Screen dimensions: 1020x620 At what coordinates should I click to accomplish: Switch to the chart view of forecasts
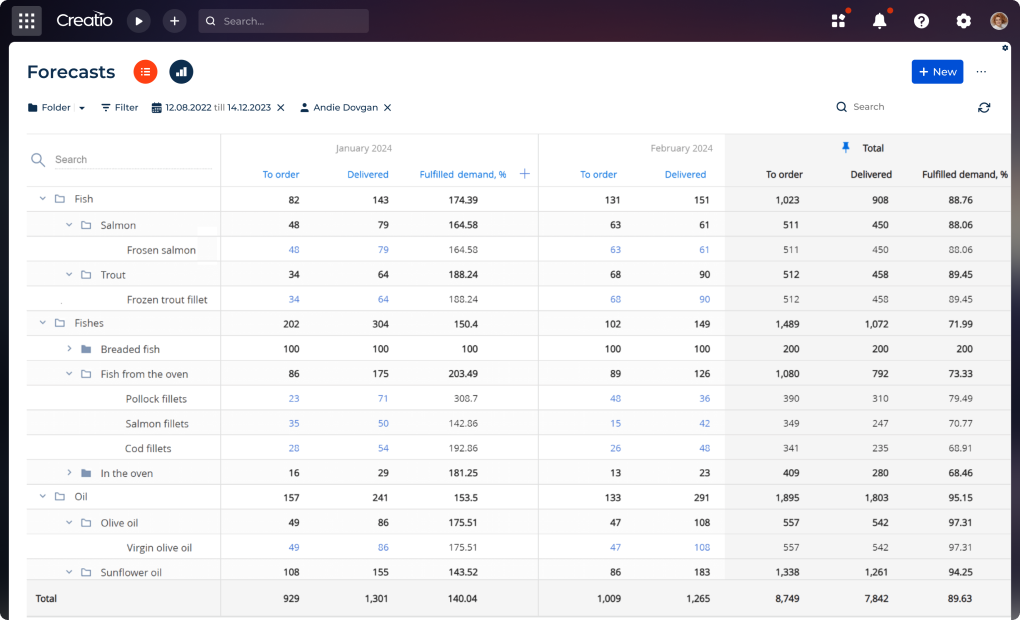pos(181,72)
